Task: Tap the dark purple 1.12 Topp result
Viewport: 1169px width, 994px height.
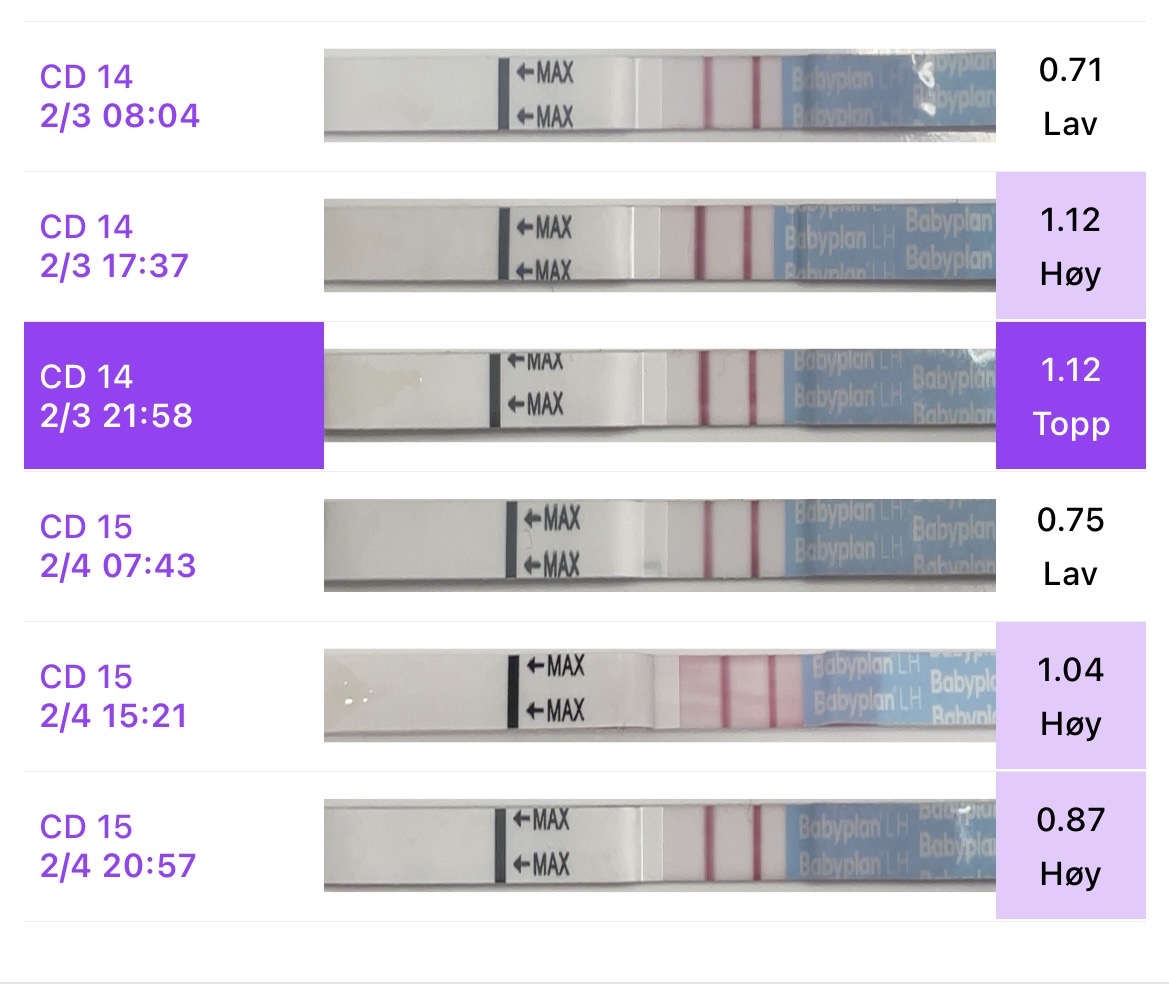Action: tap(1070, 396)
